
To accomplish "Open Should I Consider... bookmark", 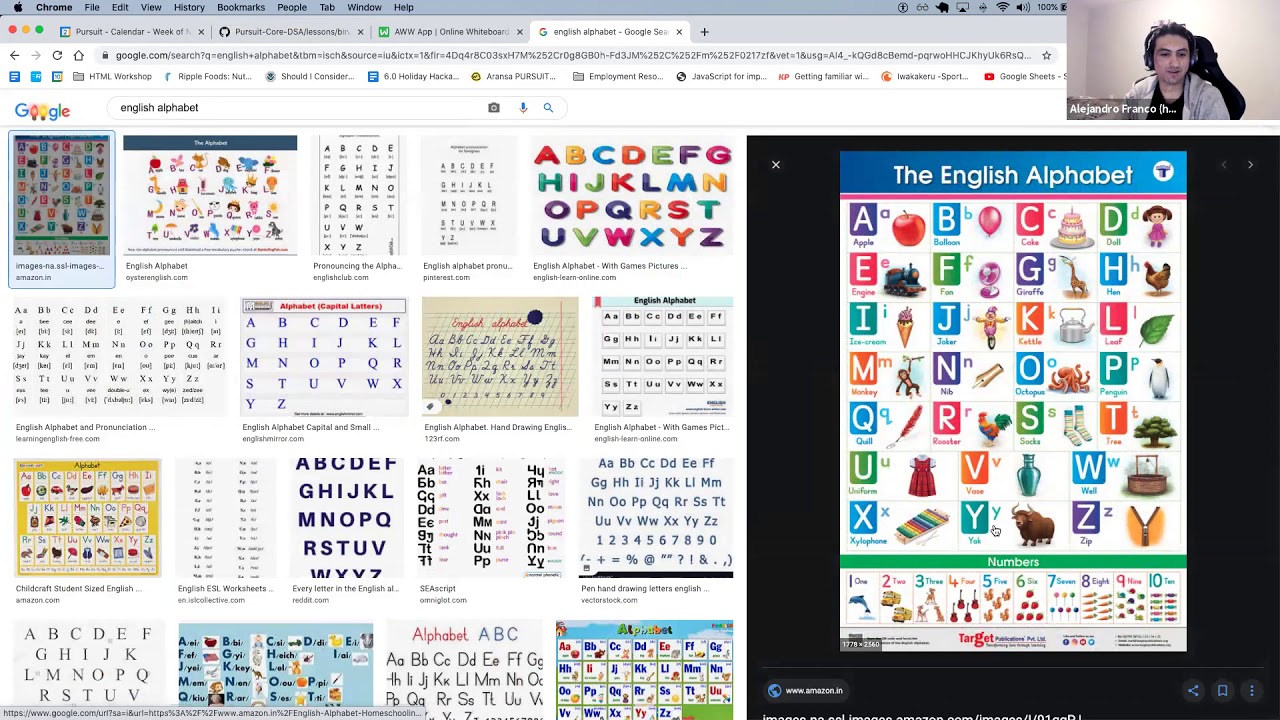I will pos(310,76).
